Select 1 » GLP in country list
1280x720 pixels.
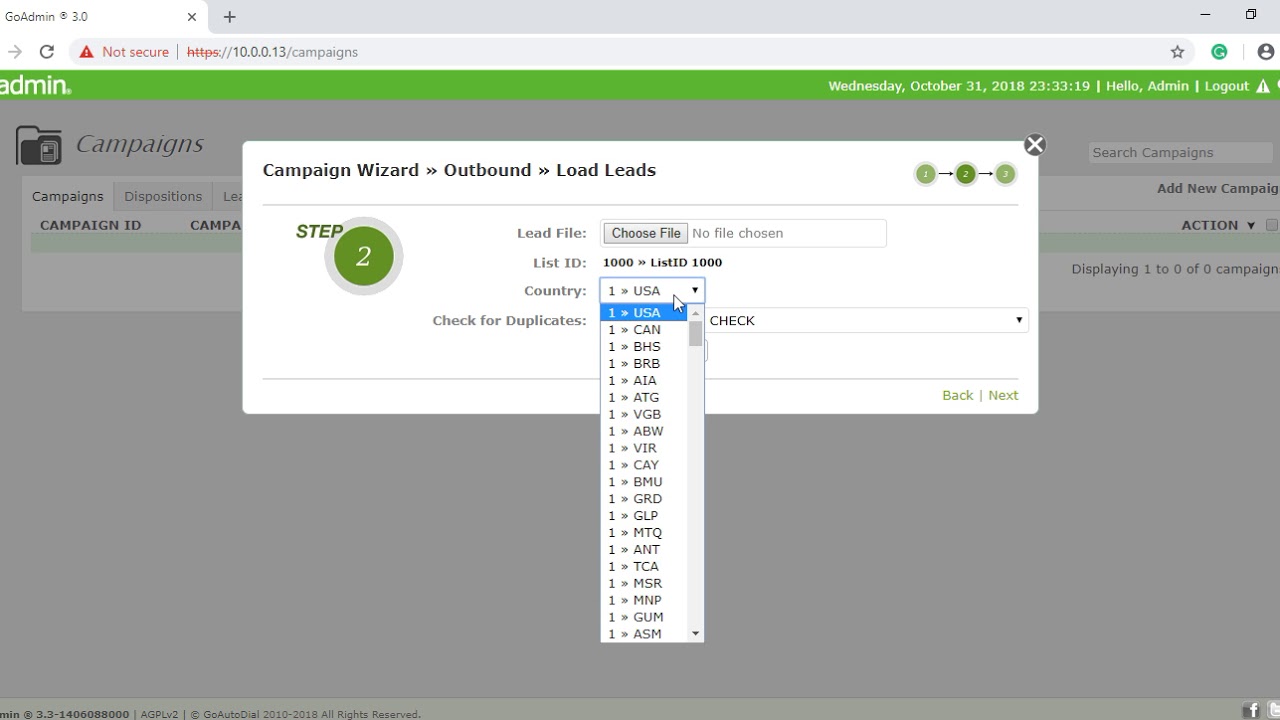point(644,516)
